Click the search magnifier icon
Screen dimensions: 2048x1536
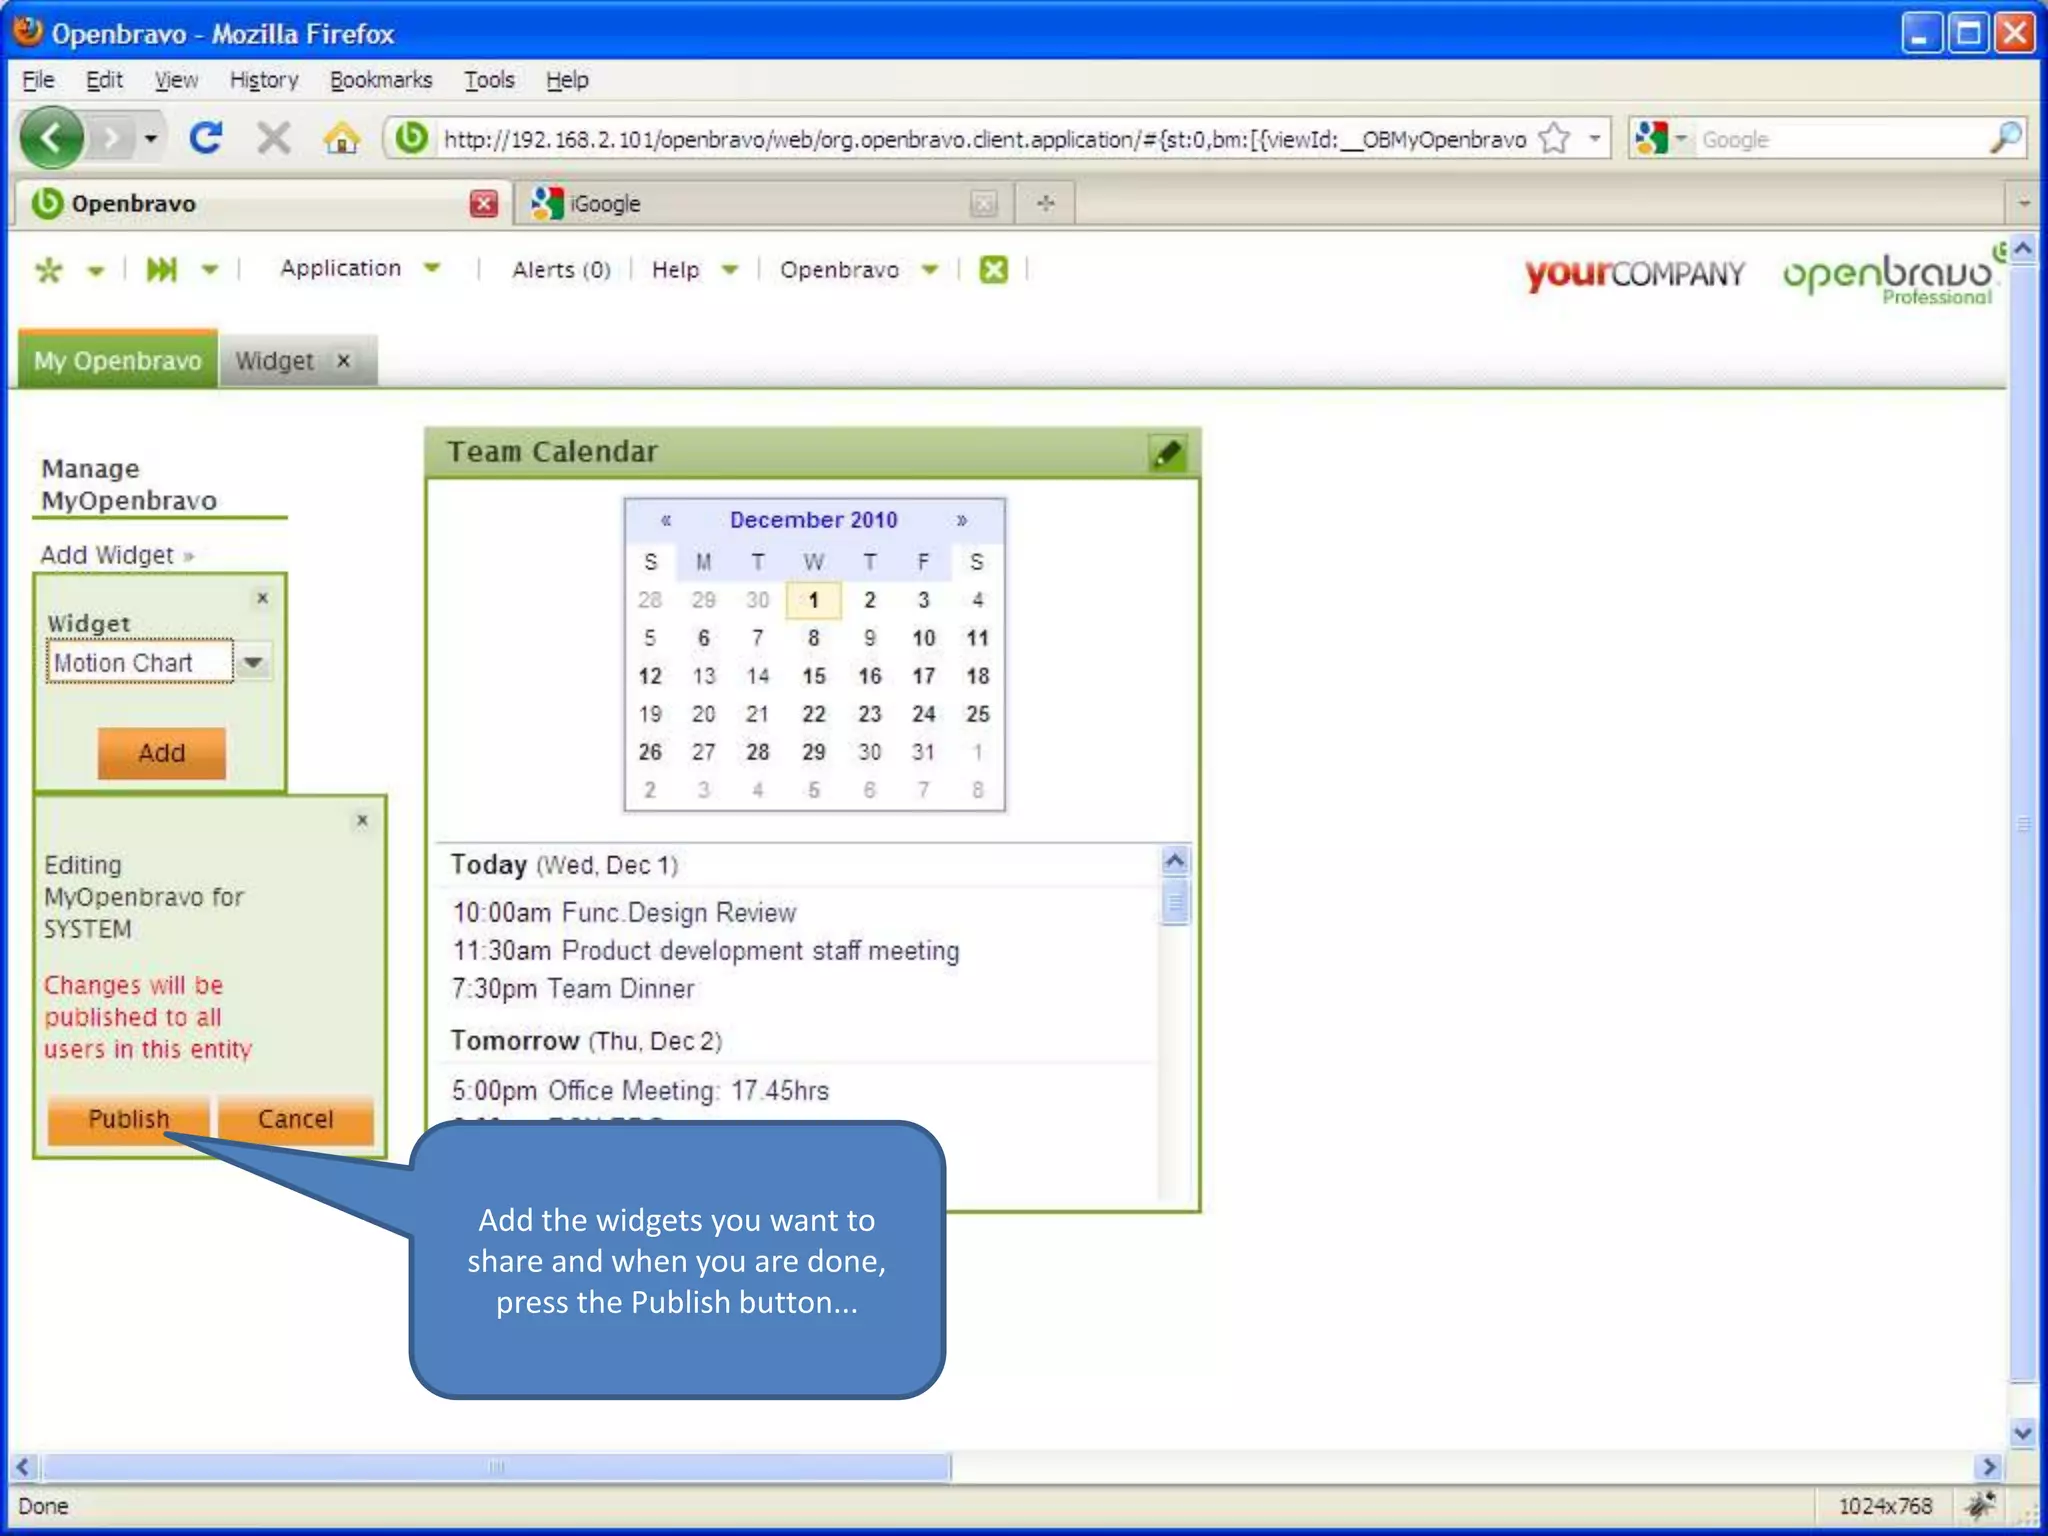click(x=2005, y=138)
